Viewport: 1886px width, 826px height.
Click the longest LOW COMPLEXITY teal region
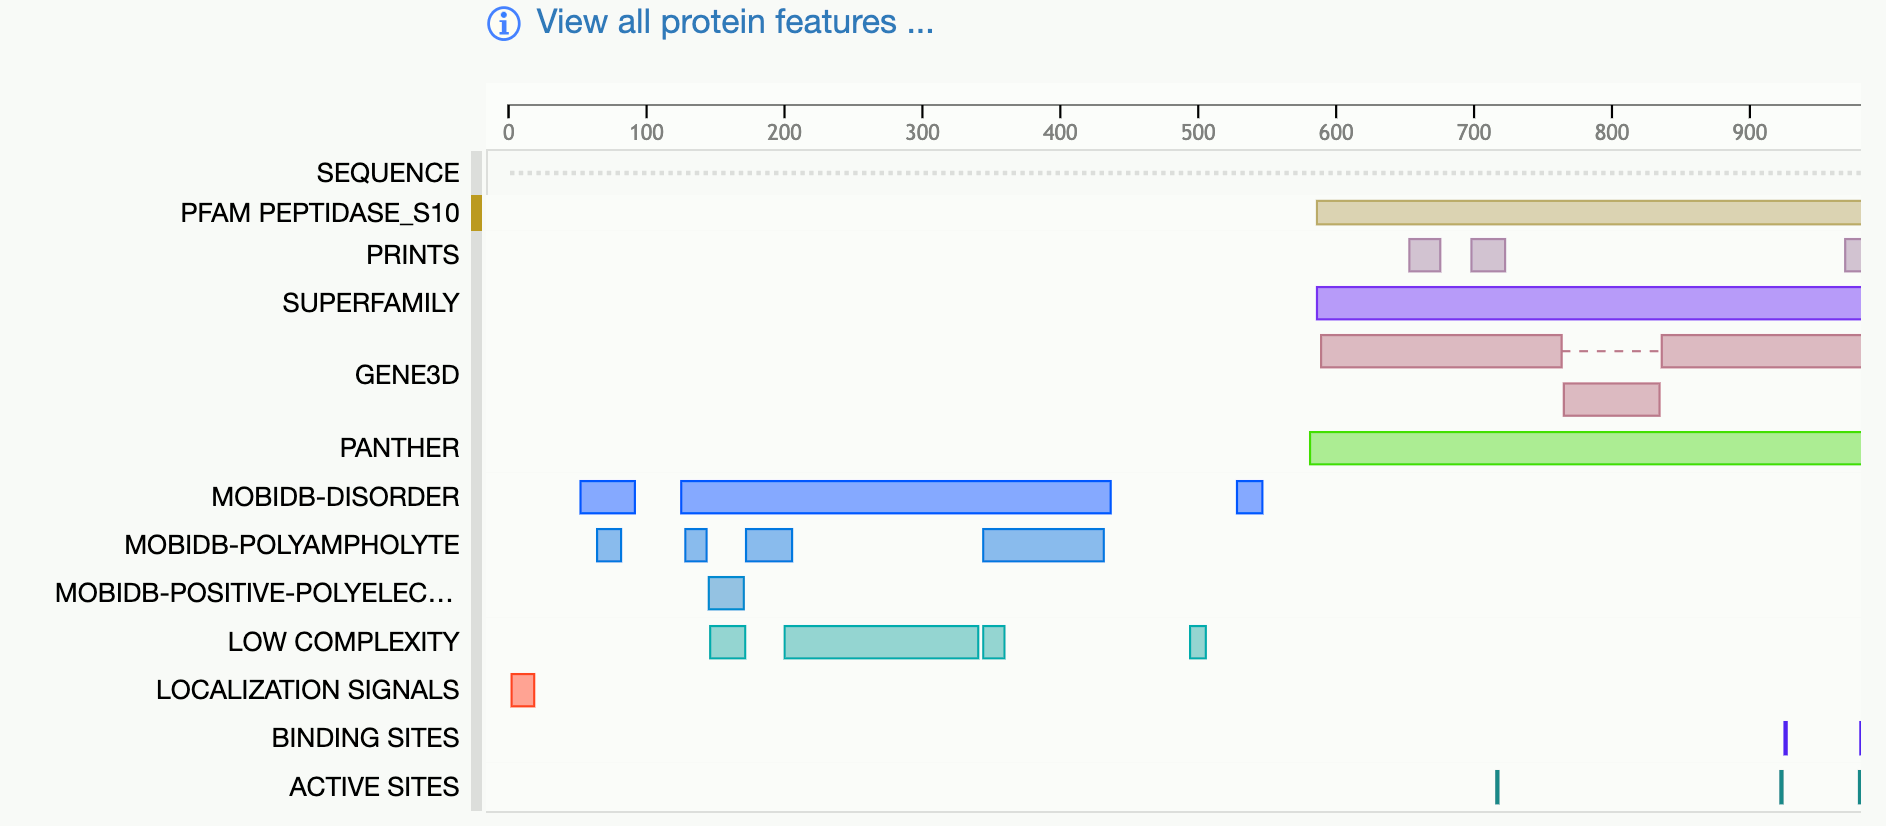[x=881, y=642]
